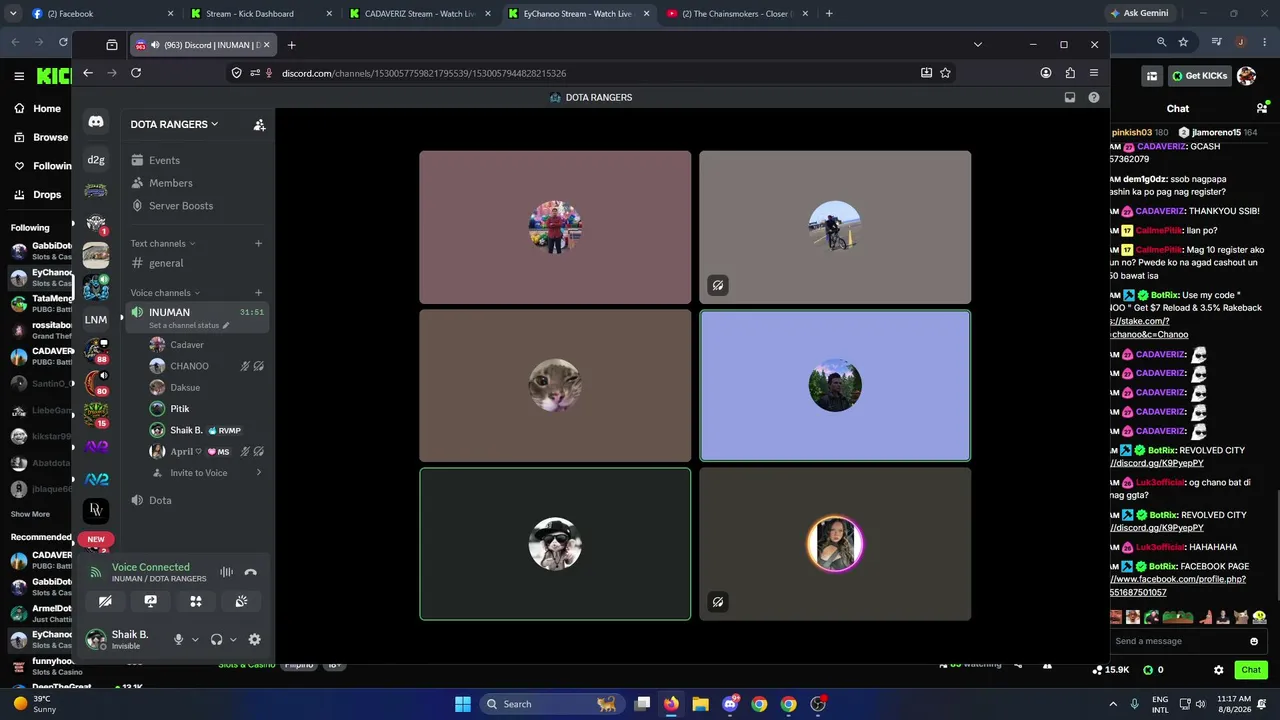Open emoji picker in Kick chat
Viewport: 1280px width, 720px height.
click(1254, 641)
